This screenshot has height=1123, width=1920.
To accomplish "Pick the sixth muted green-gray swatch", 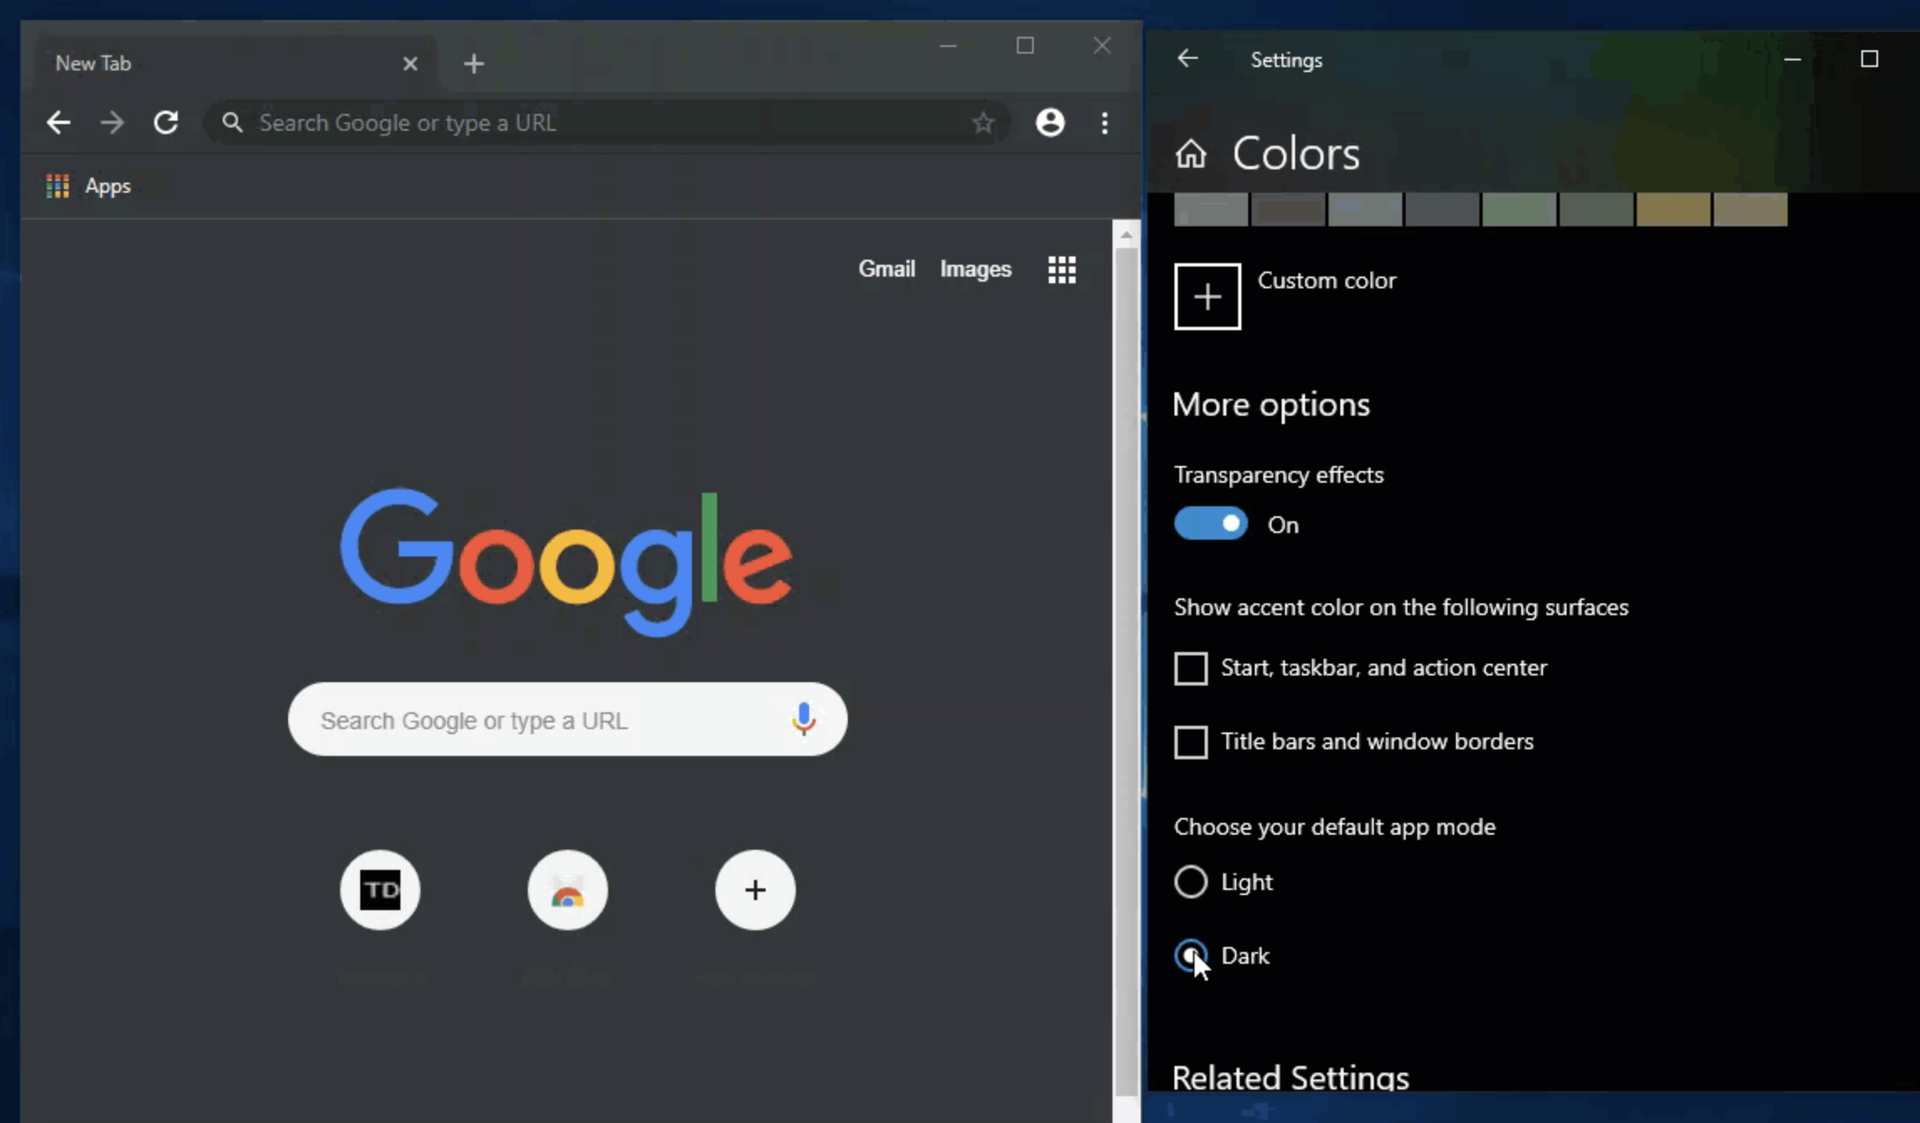I will click(1596, 209).
